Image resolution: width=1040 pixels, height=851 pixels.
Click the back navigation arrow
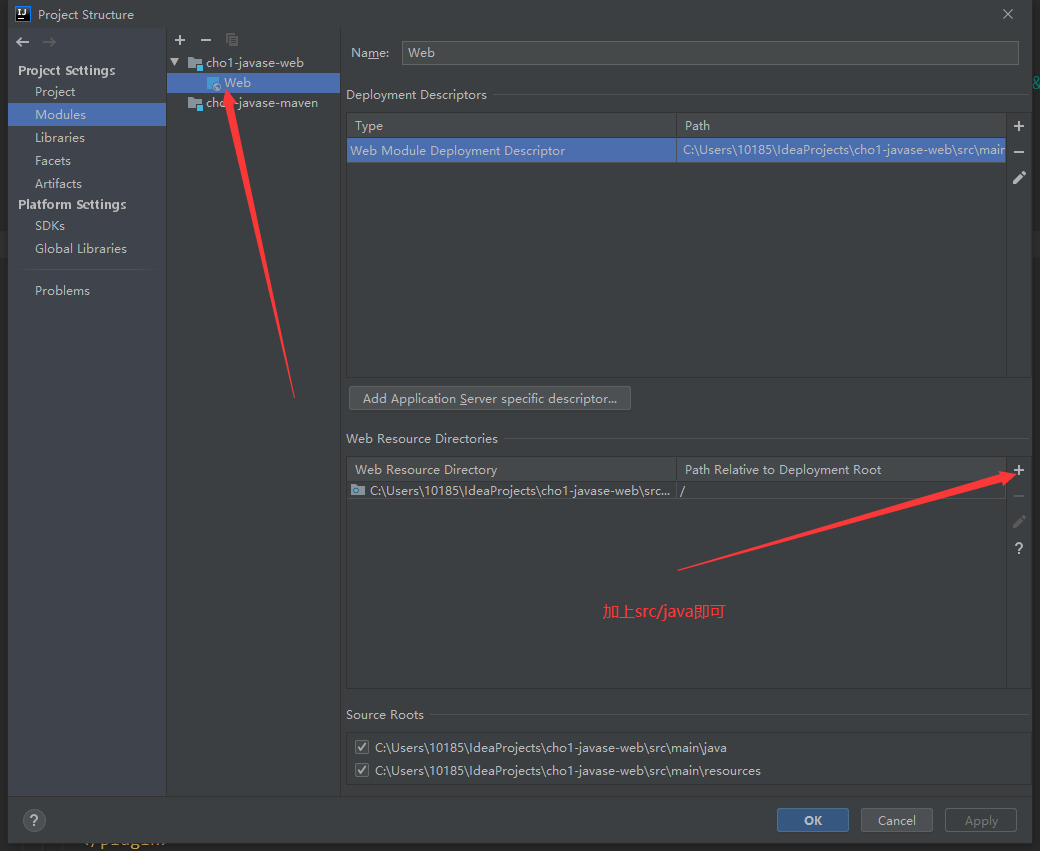tap(23, 42)
